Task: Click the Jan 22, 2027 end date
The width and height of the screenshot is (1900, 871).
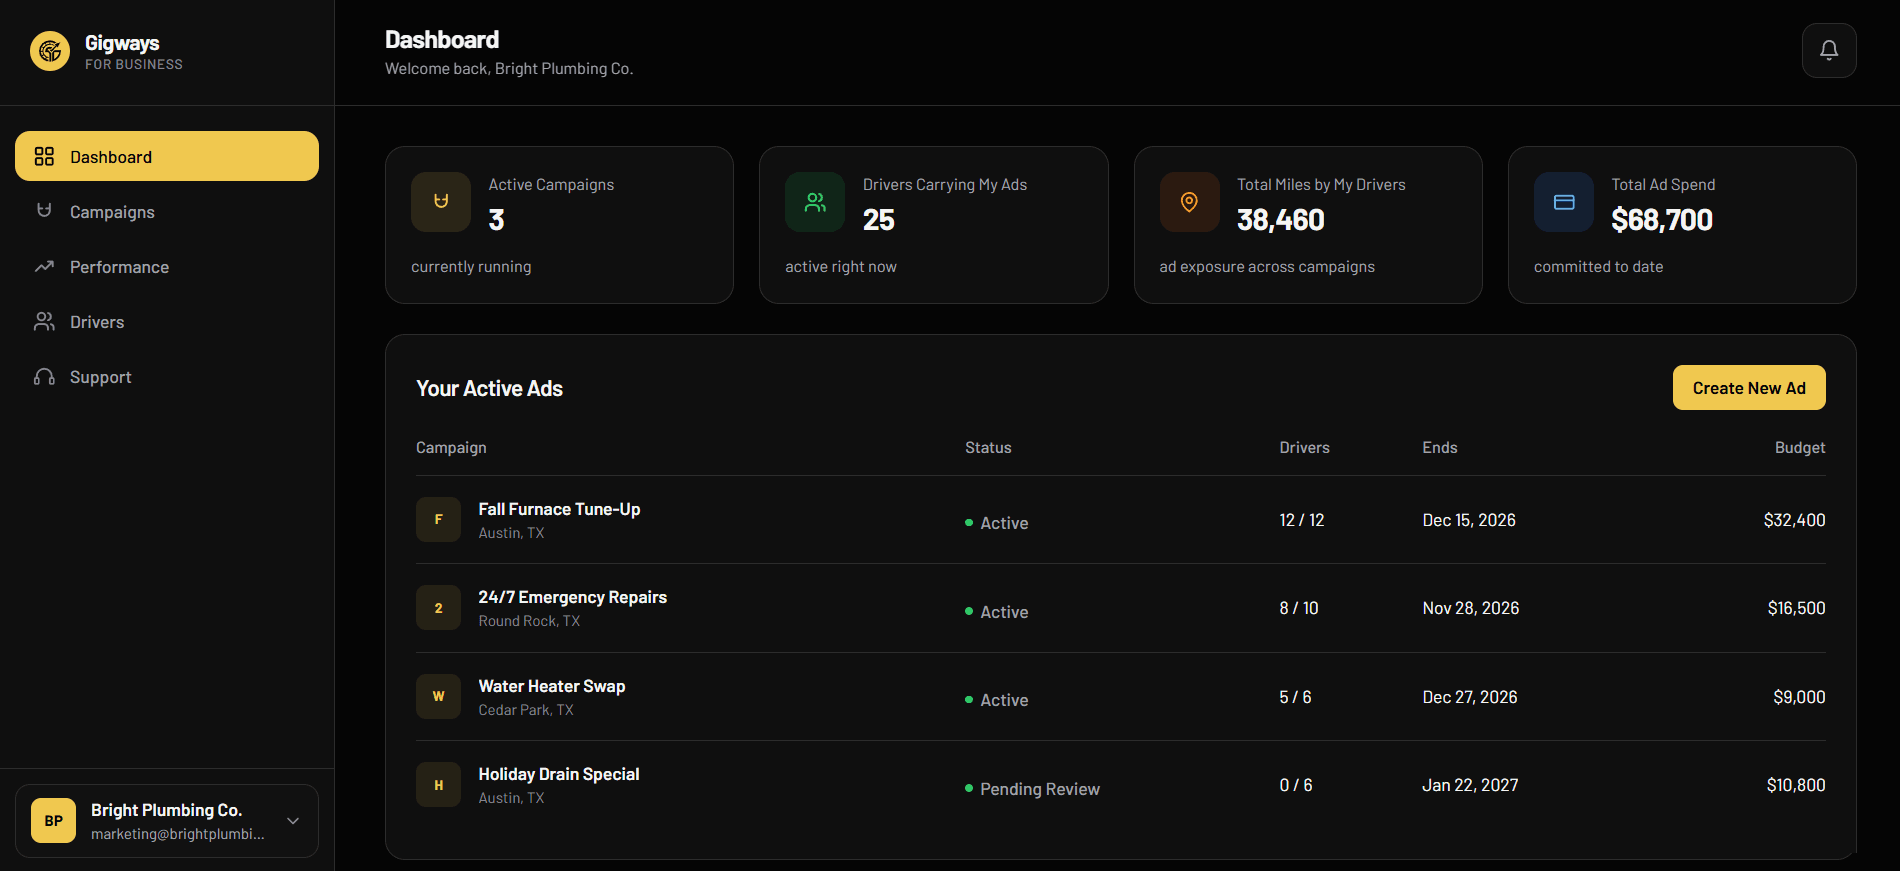Action: (1470, 785)
